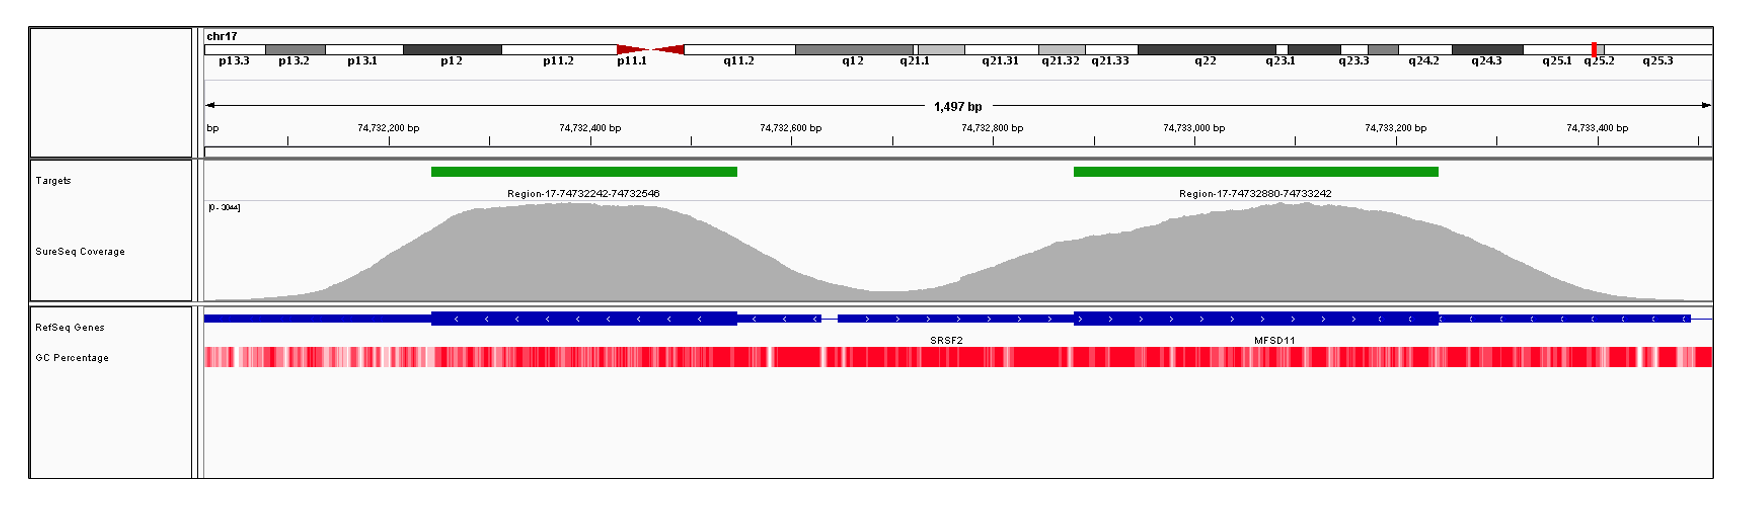This screenshot has width=1749, height=516.
Task: Click the q25.1 cytoband label
Action: (1557, 61)
